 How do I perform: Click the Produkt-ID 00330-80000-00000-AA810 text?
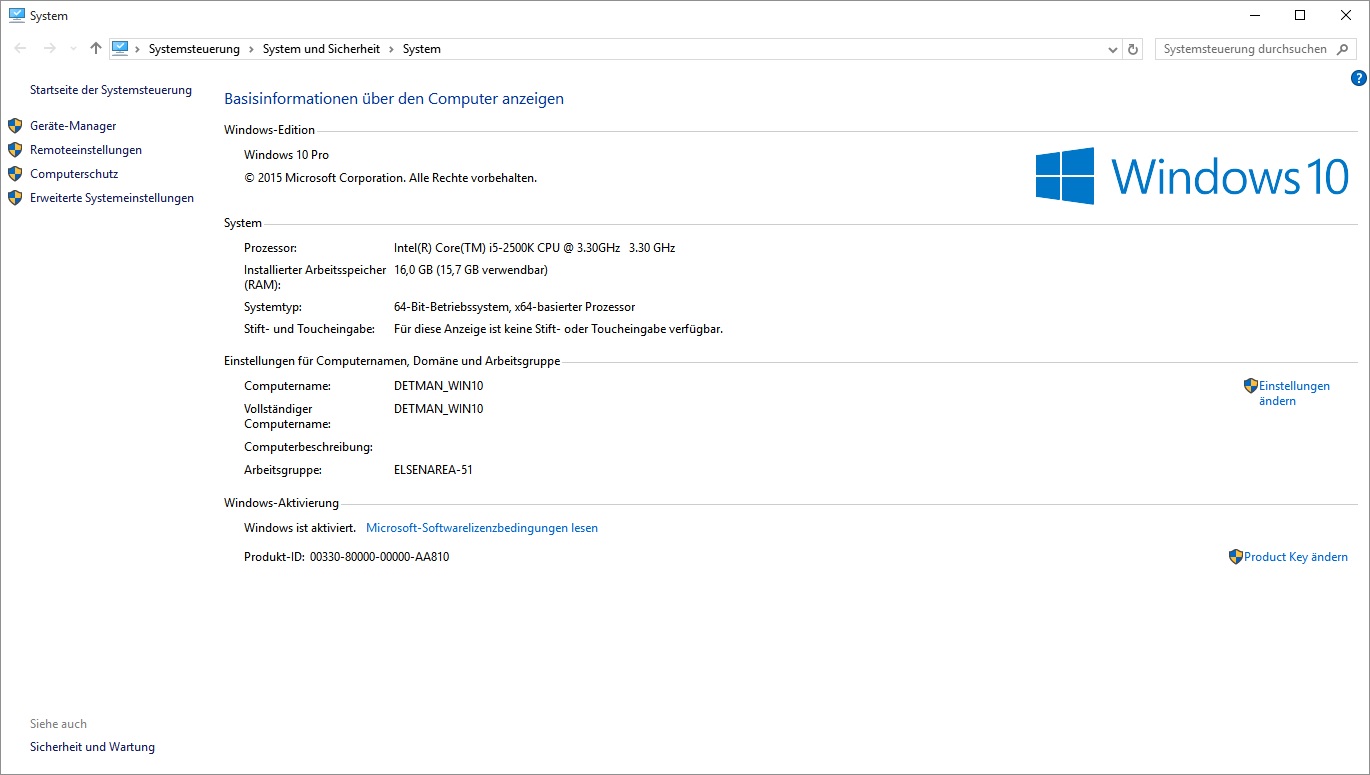pyautogui.click(x=346, y=557)
